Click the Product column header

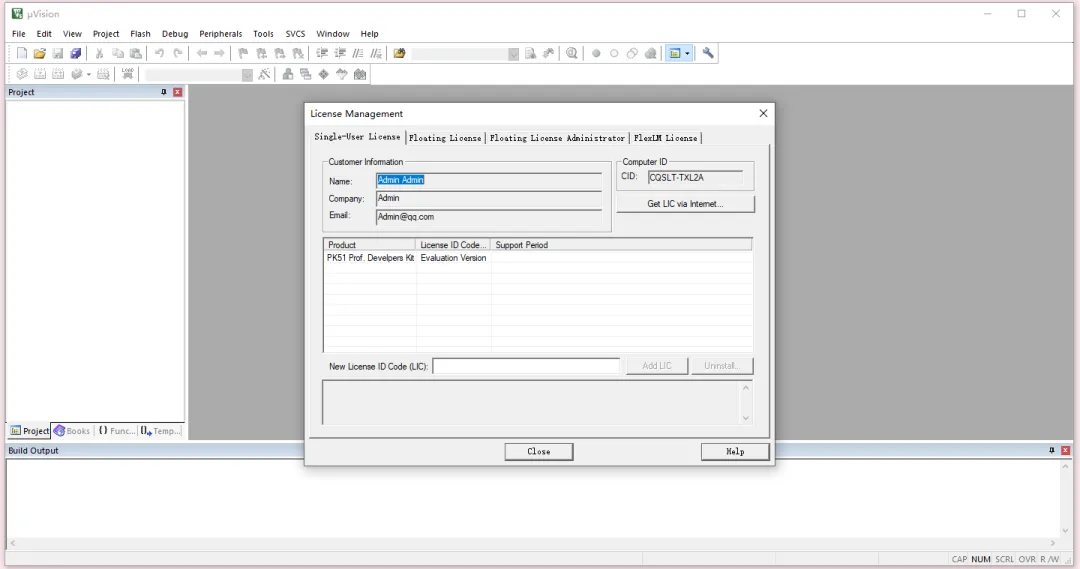[370, 245]
